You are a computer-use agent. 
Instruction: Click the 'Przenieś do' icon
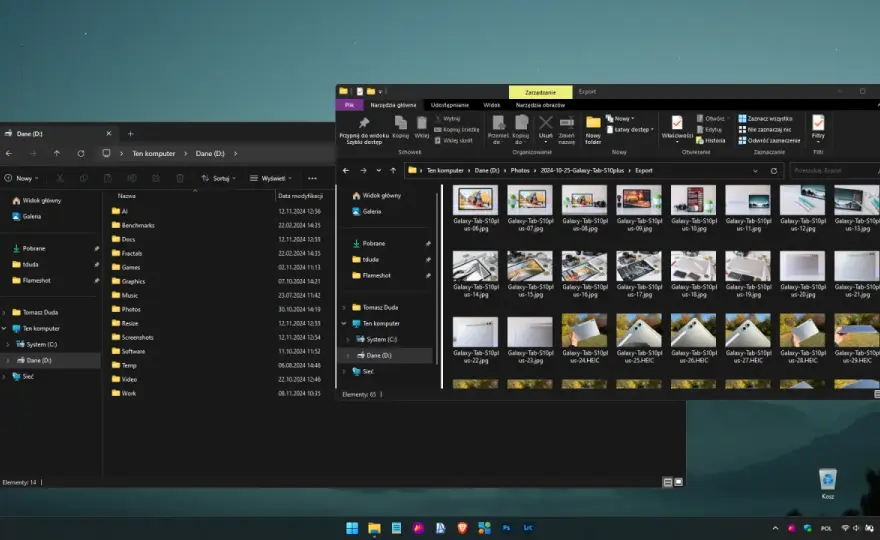(x=498, y=123)
